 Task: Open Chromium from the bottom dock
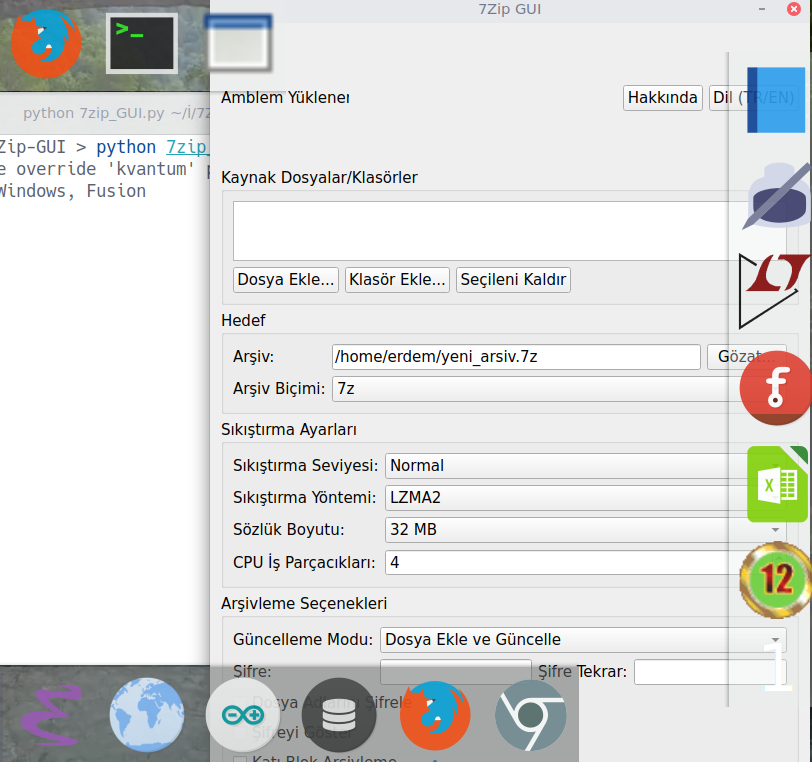(531, 715)
